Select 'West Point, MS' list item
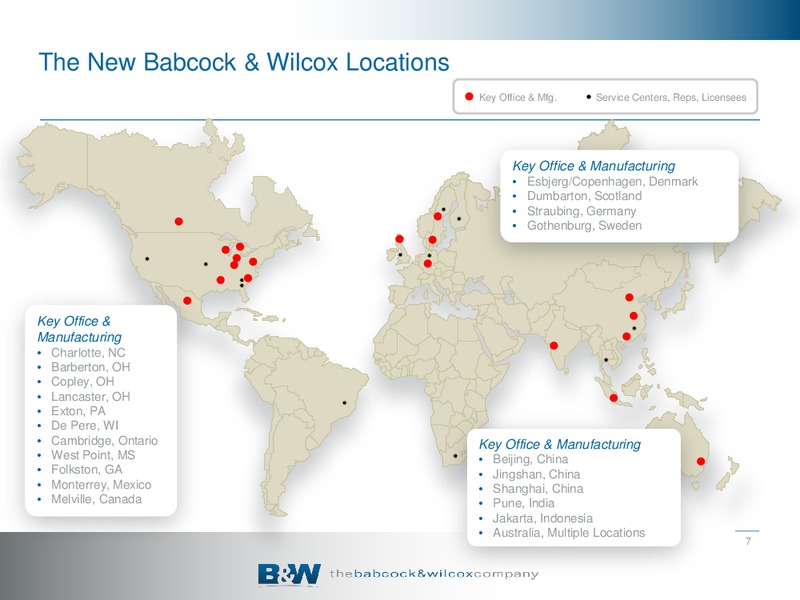This screenshot has height=600, width=800. [93, 455]
